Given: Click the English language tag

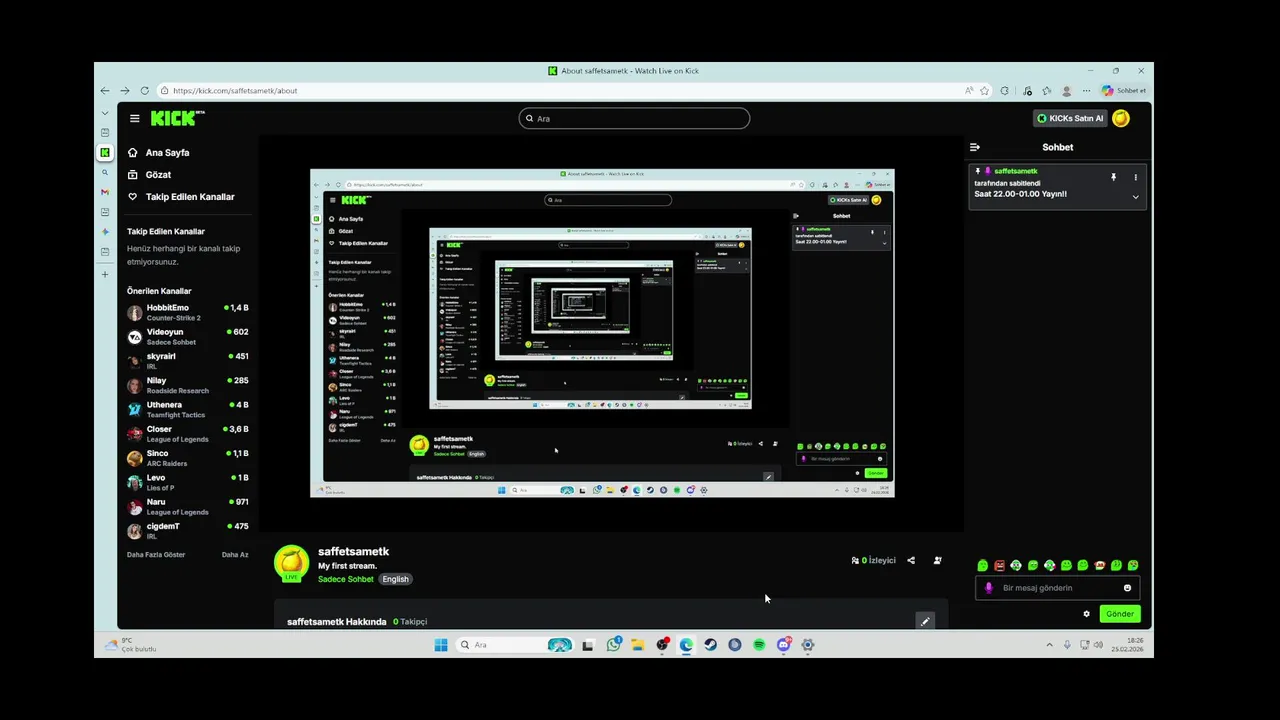Looking at the screenshot, I should tap(395, 579).
